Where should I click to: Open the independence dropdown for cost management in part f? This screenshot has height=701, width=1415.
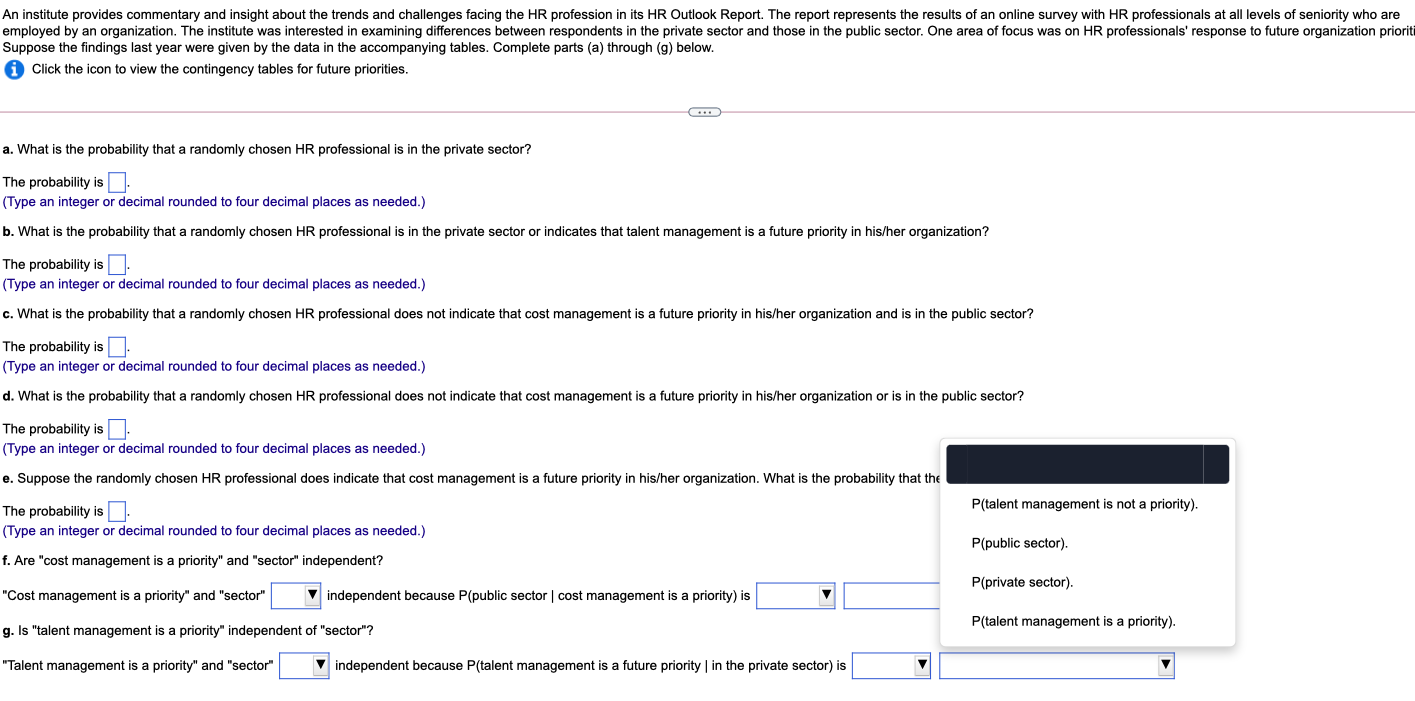[x=295, y=595]
